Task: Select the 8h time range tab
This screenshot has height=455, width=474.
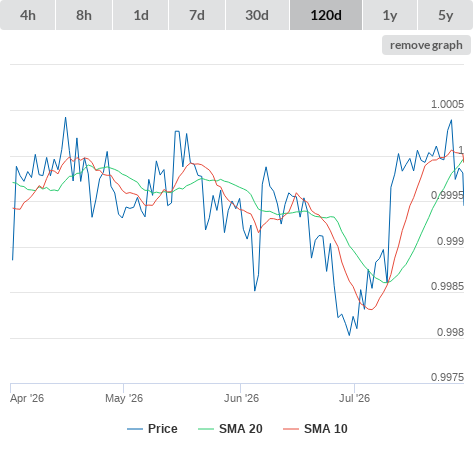Action: point(84,15)
